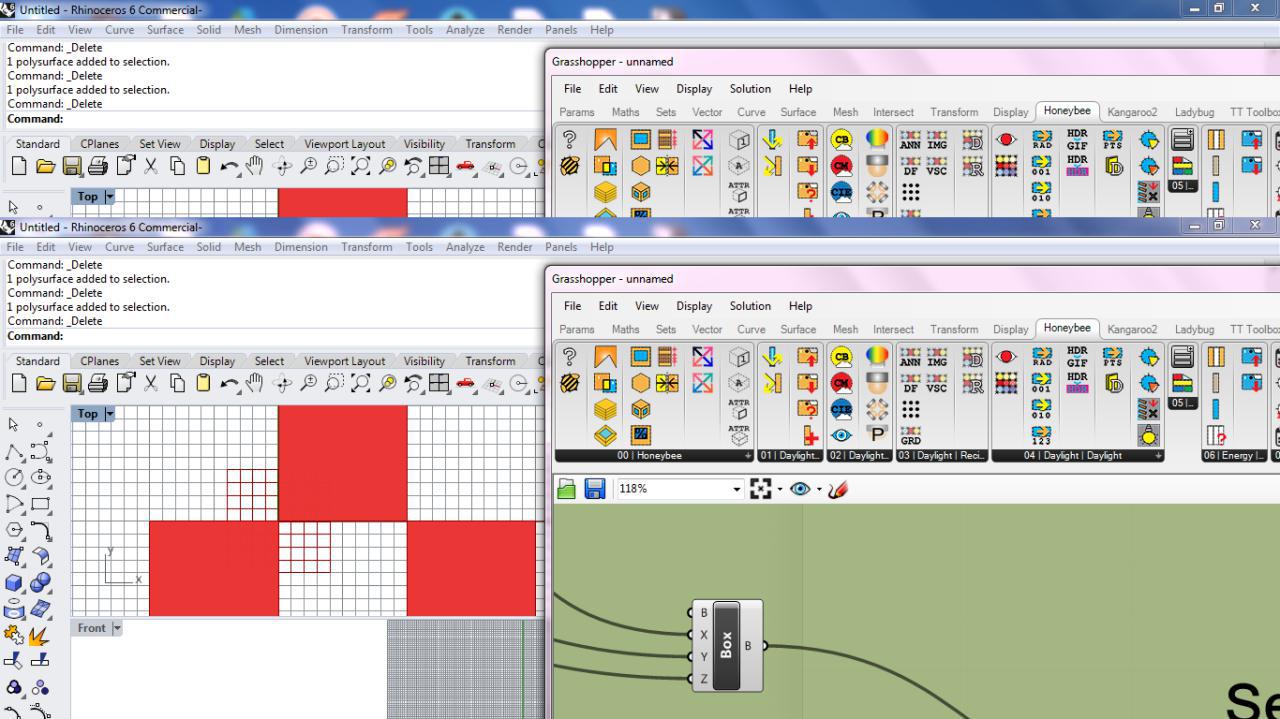
Task: Open the Analyze menu in the lower Rhino window
Action: [x=465, y=247]
